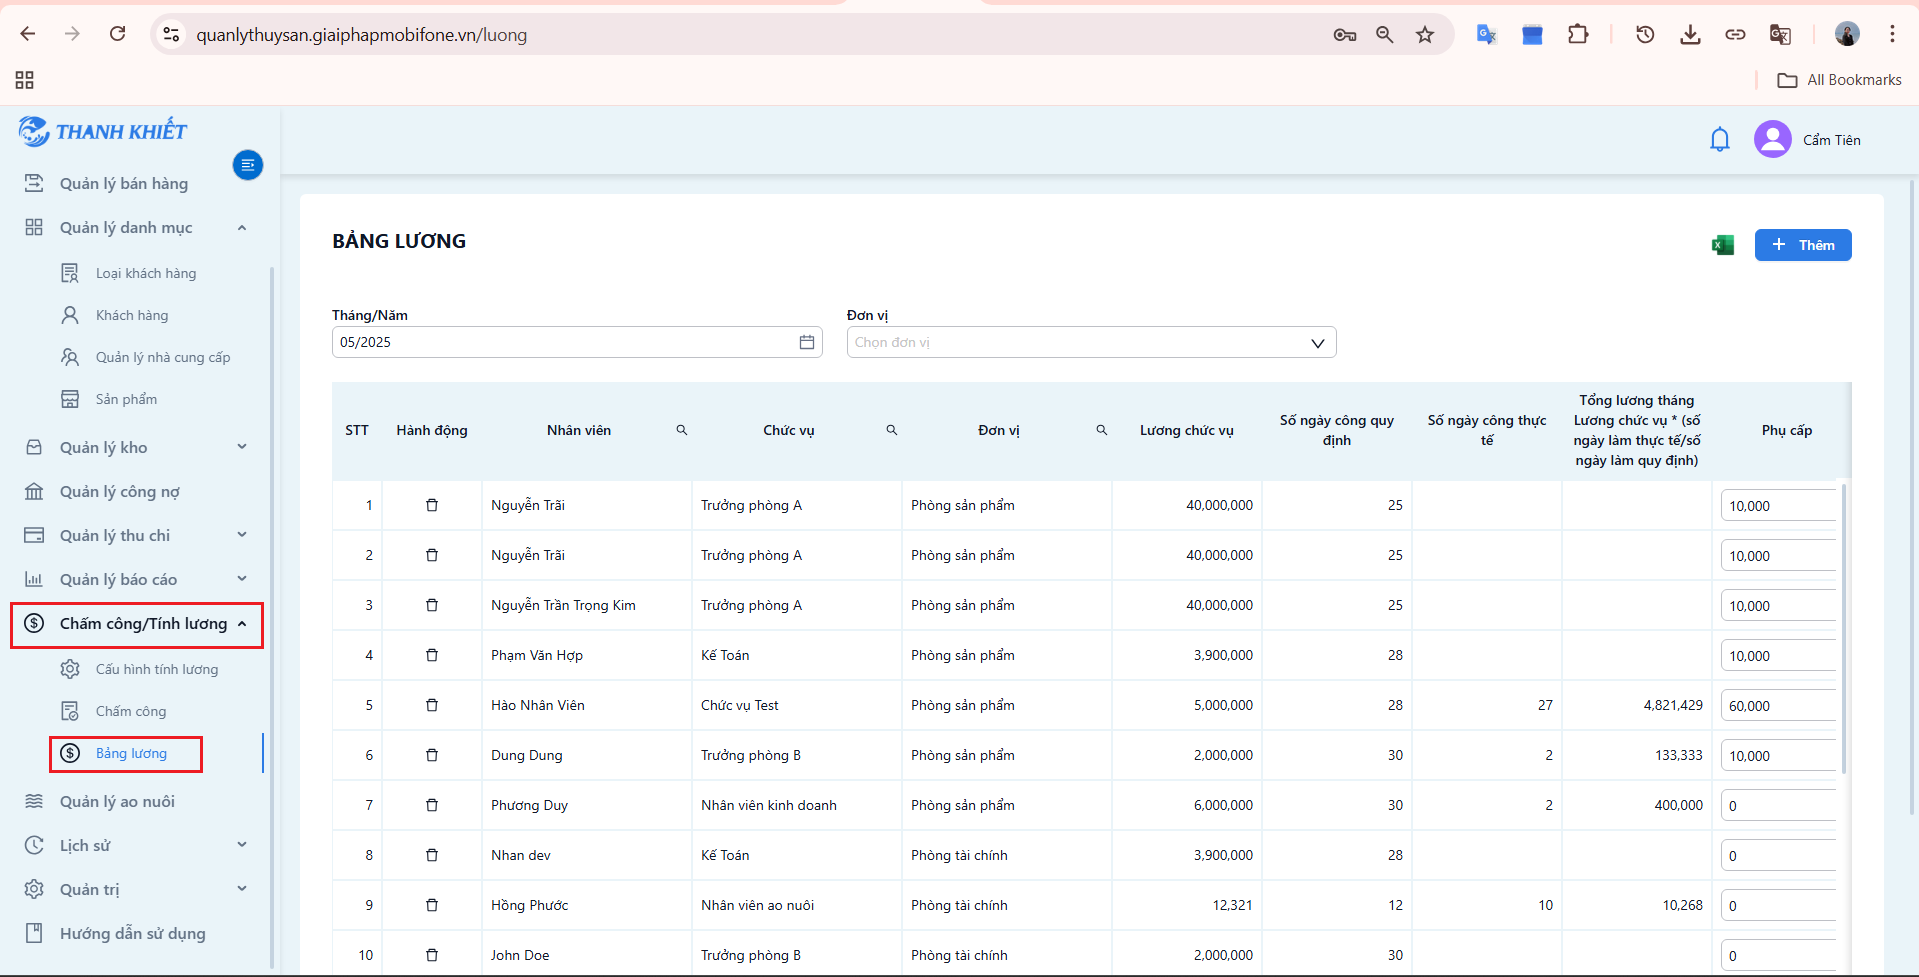This screenshot has width=1919, height=977.
Task: Open the browser zoom icon
Action: click(x=1385, y=35)
